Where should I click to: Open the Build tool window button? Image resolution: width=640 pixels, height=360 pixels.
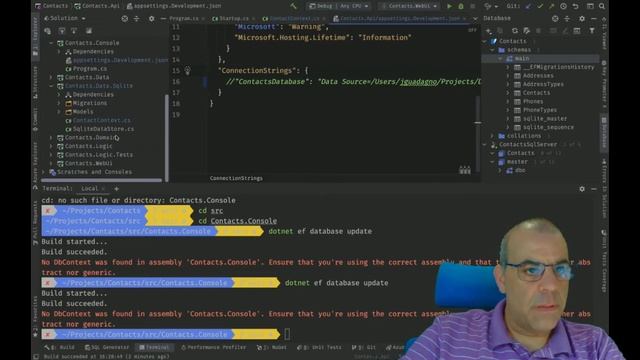[x=60, y=347]
